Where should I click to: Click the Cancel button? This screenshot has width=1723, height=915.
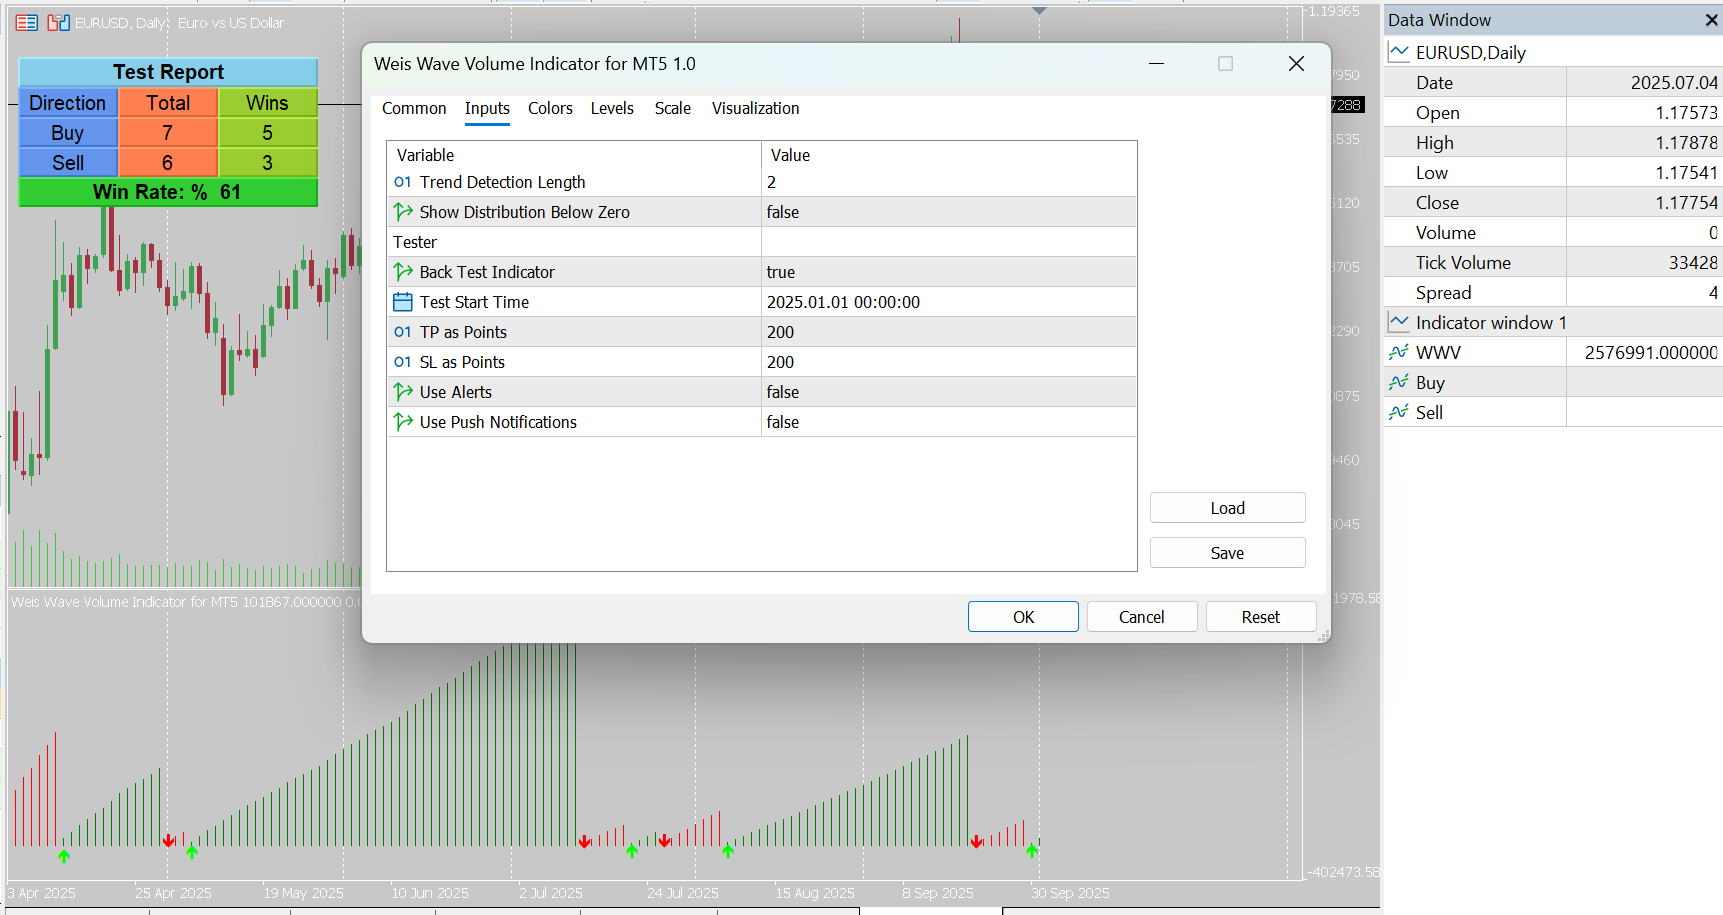(x=1142, y=617)
